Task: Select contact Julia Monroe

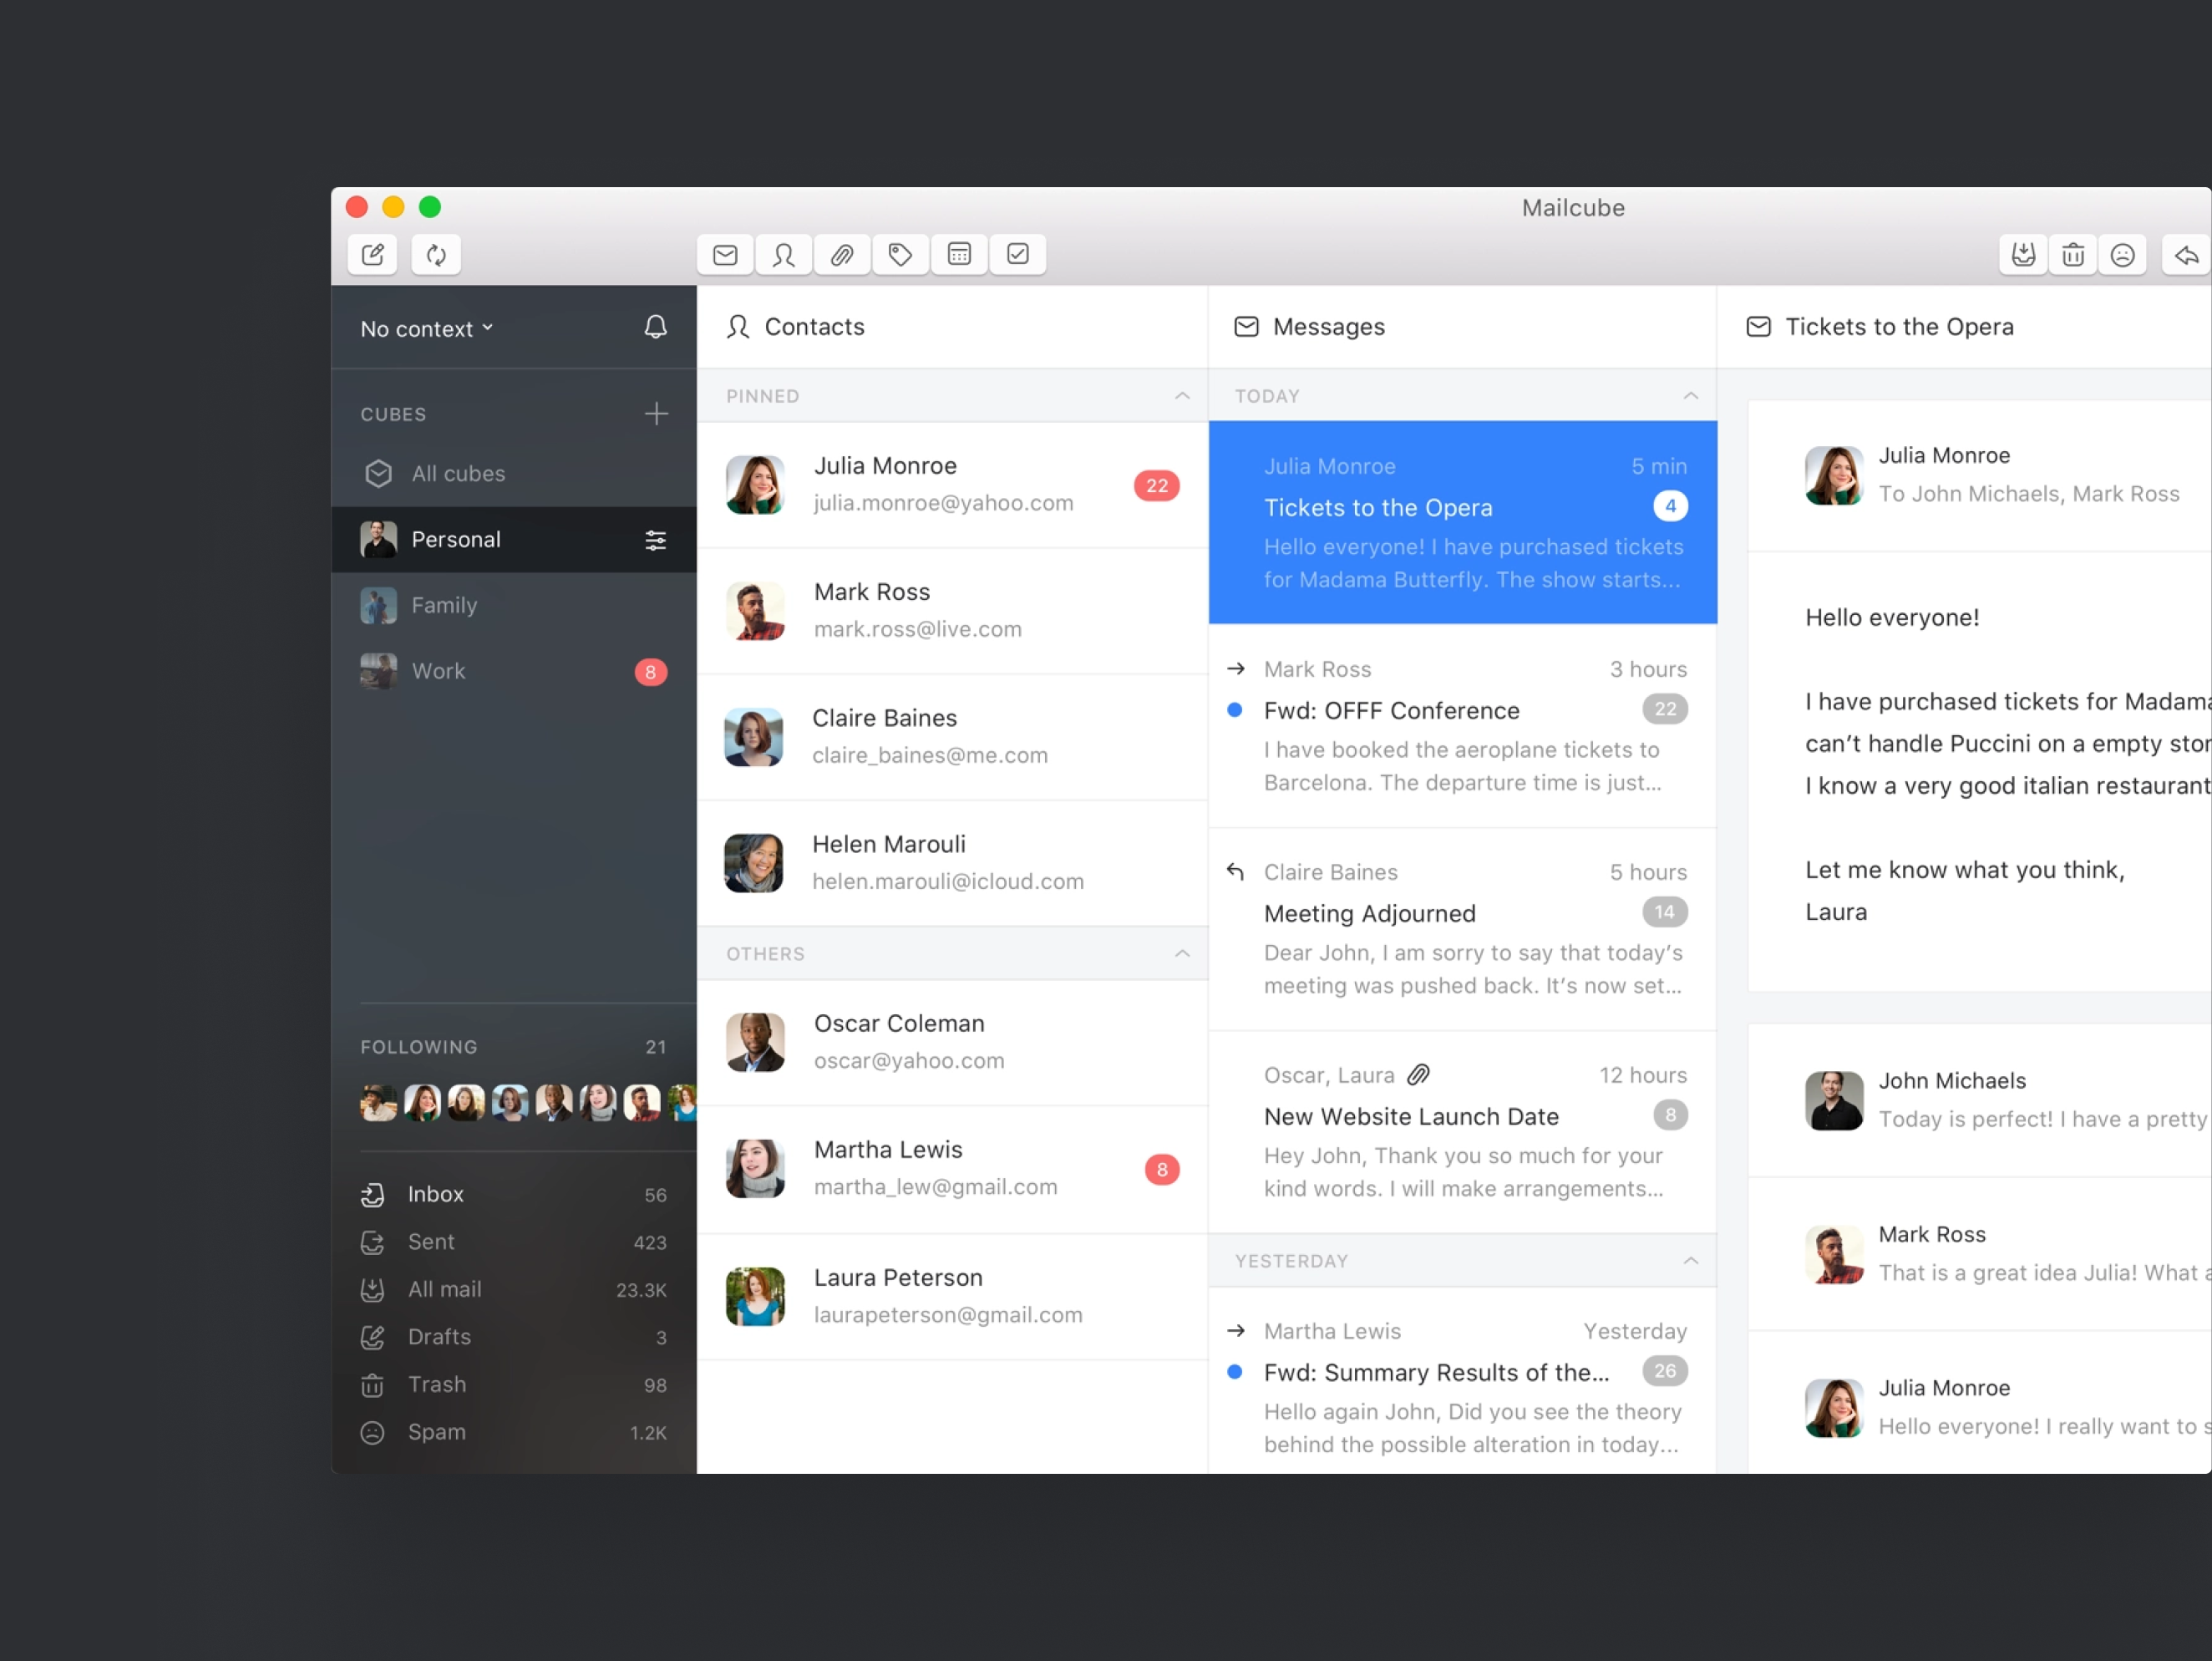Action: click(x=952, y=485)
